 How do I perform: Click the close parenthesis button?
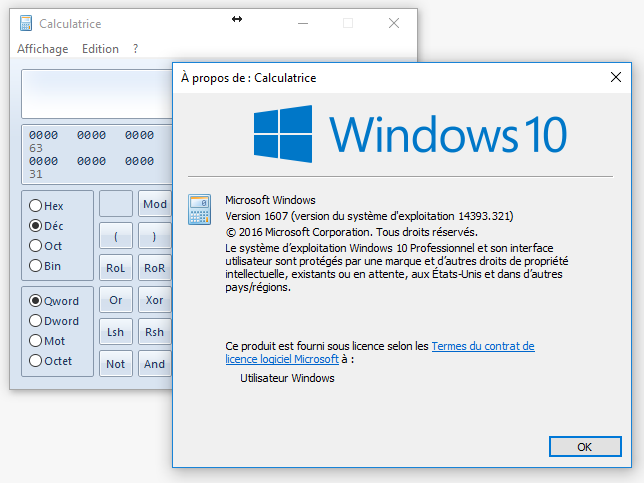[155, 236]
